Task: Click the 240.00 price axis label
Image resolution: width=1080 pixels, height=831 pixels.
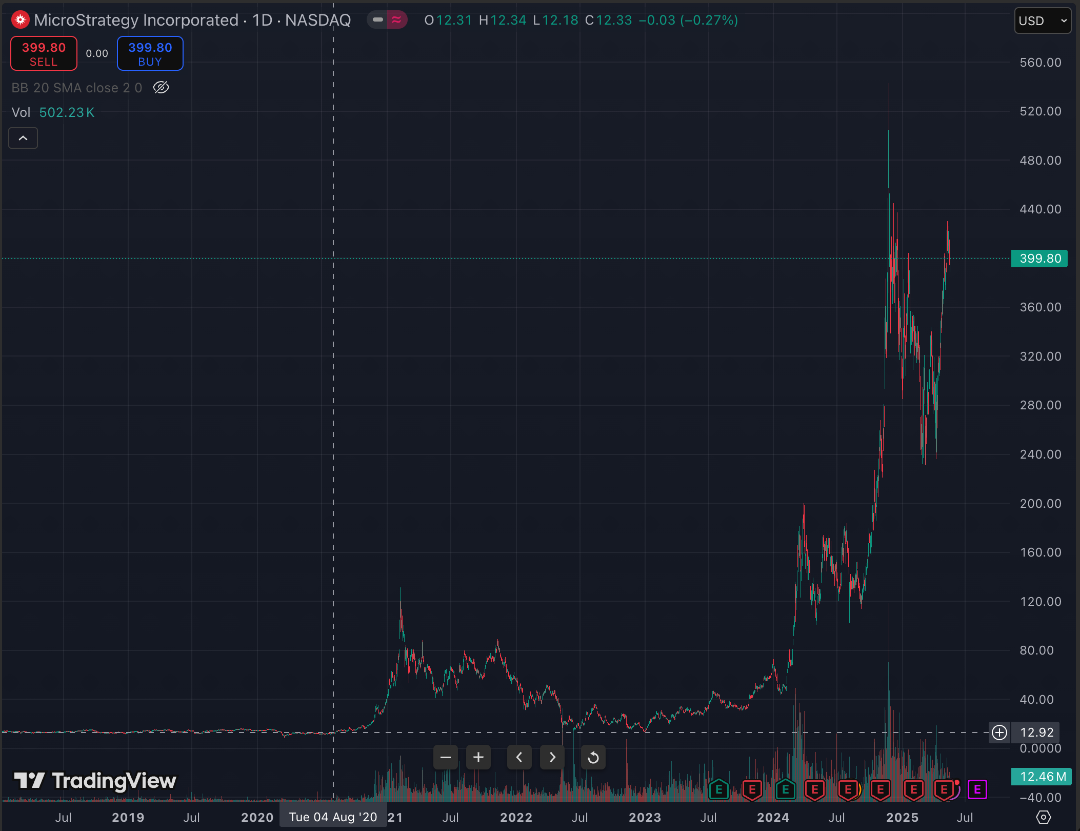Action: [x=1040, y=454]
